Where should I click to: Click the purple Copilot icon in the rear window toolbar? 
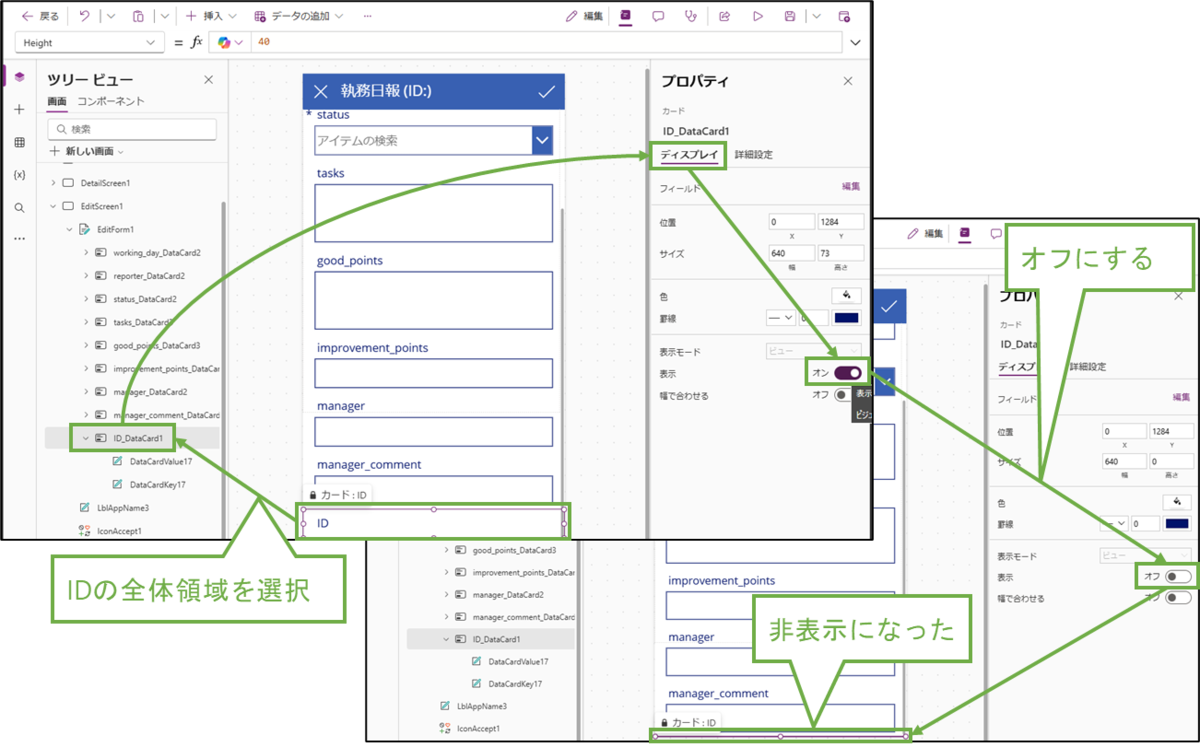965,233
